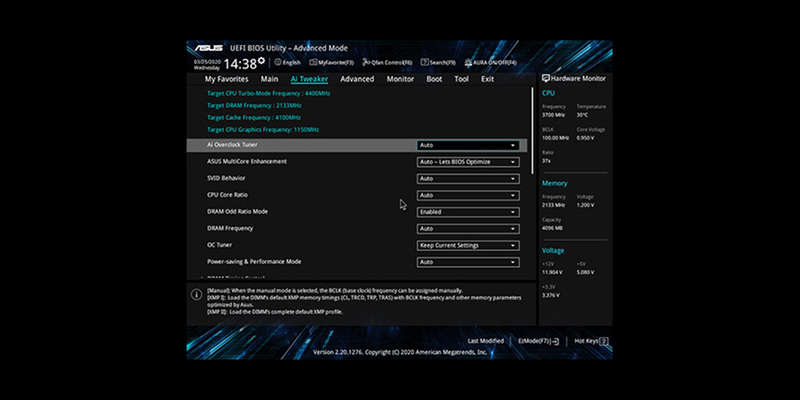The width and height of the screenshot is (800, 400).
Task: Click the +12V 11.904 V reading
Action: point(552,272)
